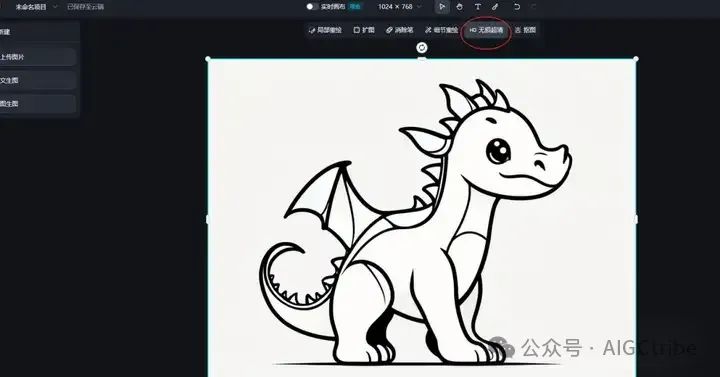Click the top-left corner handle of the image
The image size is (720, 377).
click(208, 59)
